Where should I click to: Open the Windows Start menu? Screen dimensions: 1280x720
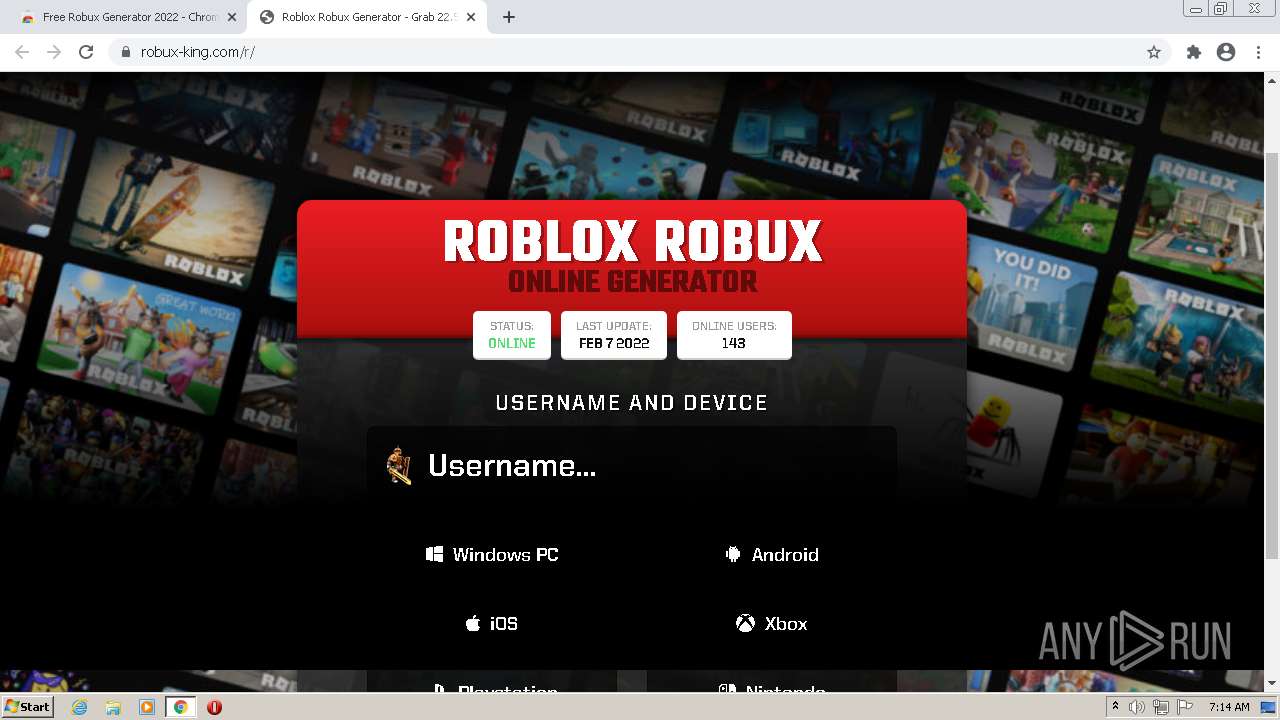pyautogui.click(x=28, y=706)
